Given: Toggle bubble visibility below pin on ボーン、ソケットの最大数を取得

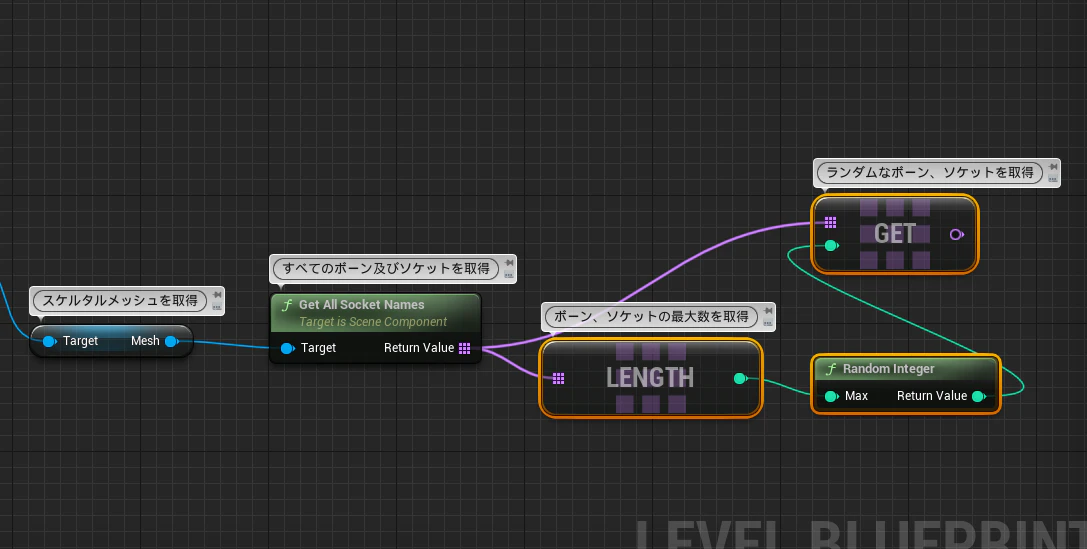Looking at the screenshot, I should pos(768,323).
